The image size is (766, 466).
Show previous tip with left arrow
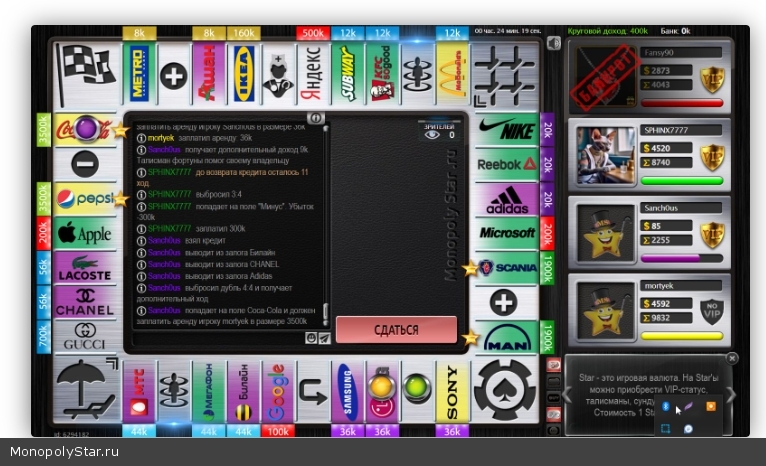(568, 395)
